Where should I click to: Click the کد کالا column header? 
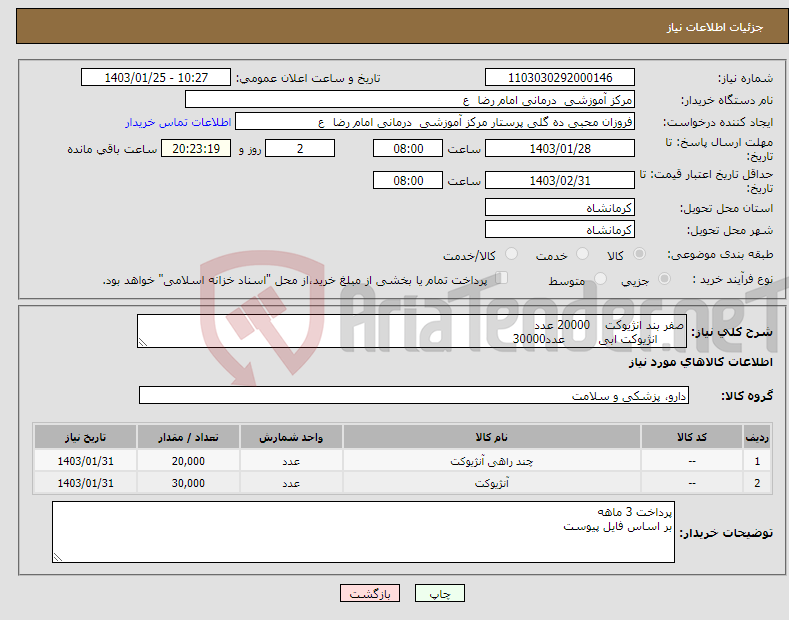coord(692,437)
